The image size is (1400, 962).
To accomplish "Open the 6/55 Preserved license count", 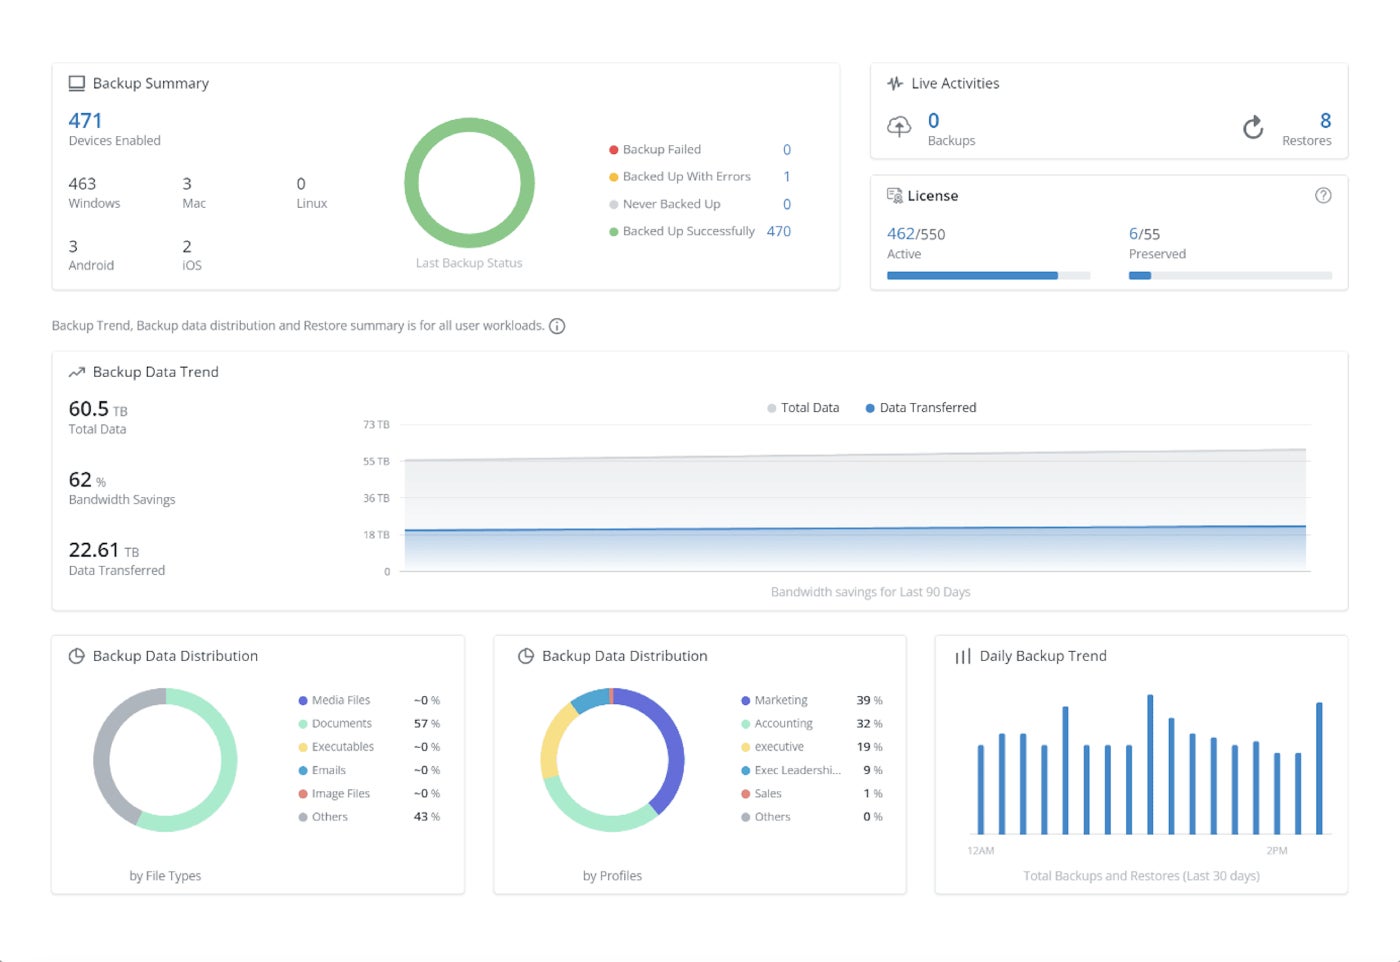I will pyautogui.click(x=1144, y=234).
